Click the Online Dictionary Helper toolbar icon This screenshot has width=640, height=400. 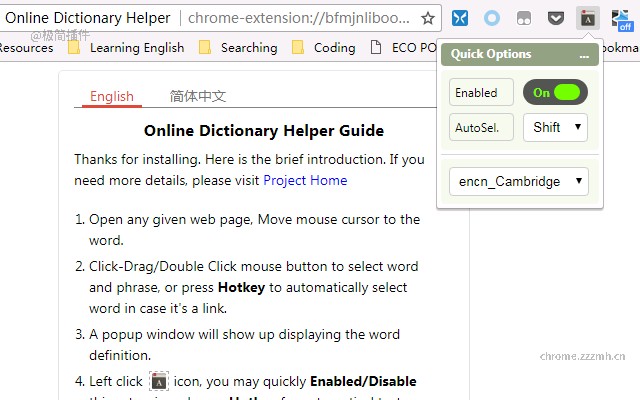pos(588,18)
